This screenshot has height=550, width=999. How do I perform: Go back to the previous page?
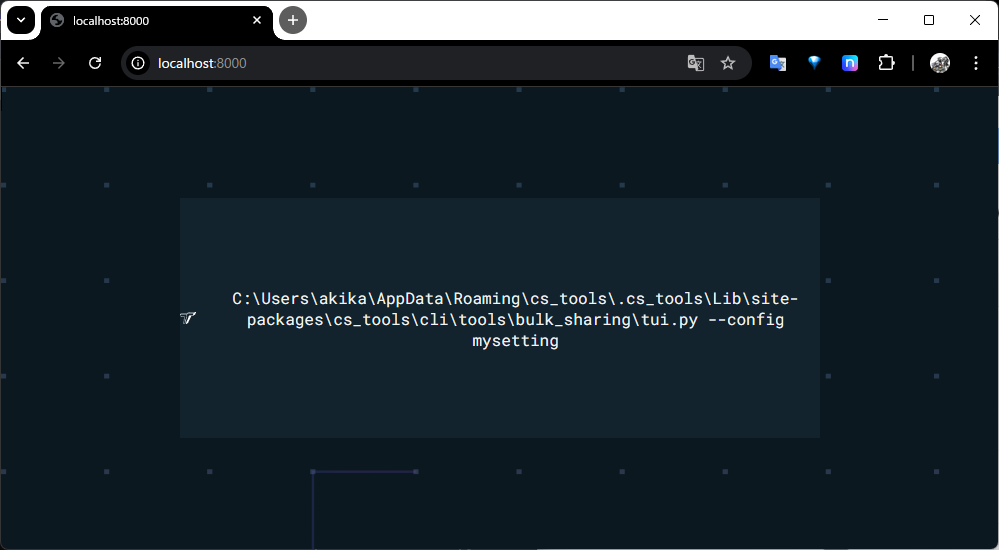24,63
